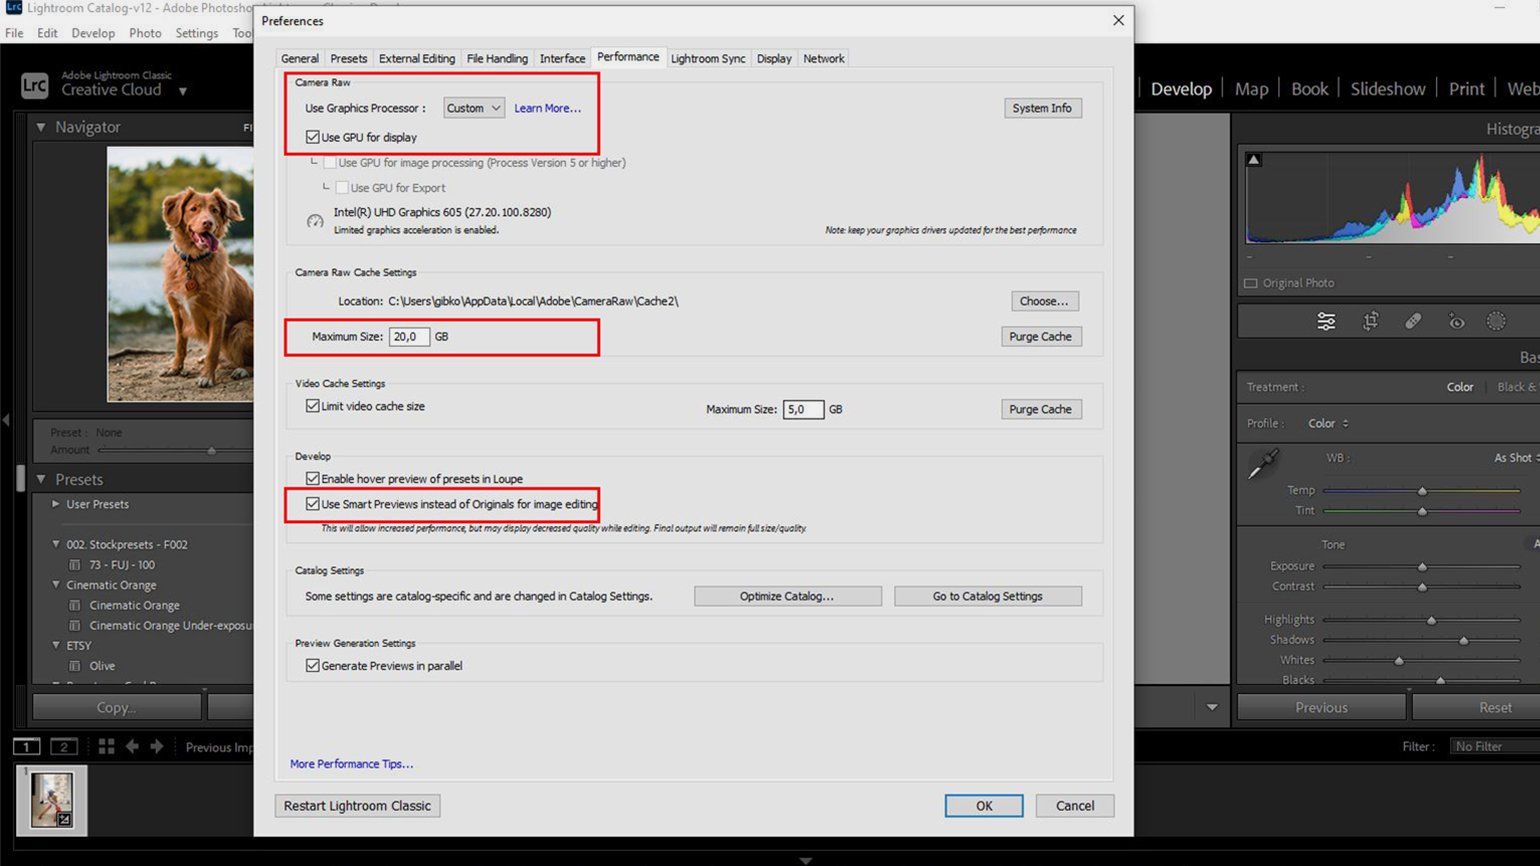Click the Lrc logo badge

(34, 85)
